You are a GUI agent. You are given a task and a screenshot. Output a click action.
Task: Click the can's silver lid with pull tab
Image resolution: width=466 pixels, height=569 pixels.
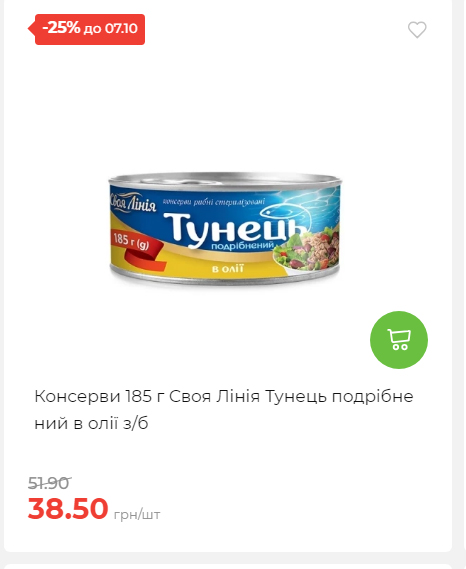click(225, 180)
